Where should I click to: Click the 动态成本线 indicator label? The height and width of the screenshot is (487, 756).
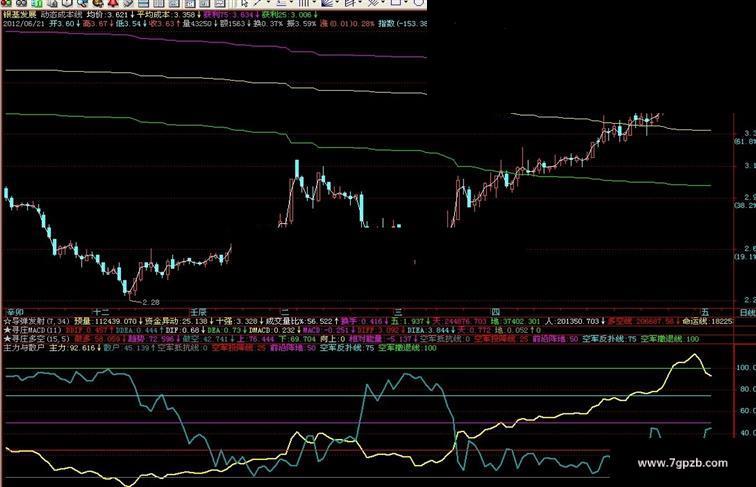point(62,15)
